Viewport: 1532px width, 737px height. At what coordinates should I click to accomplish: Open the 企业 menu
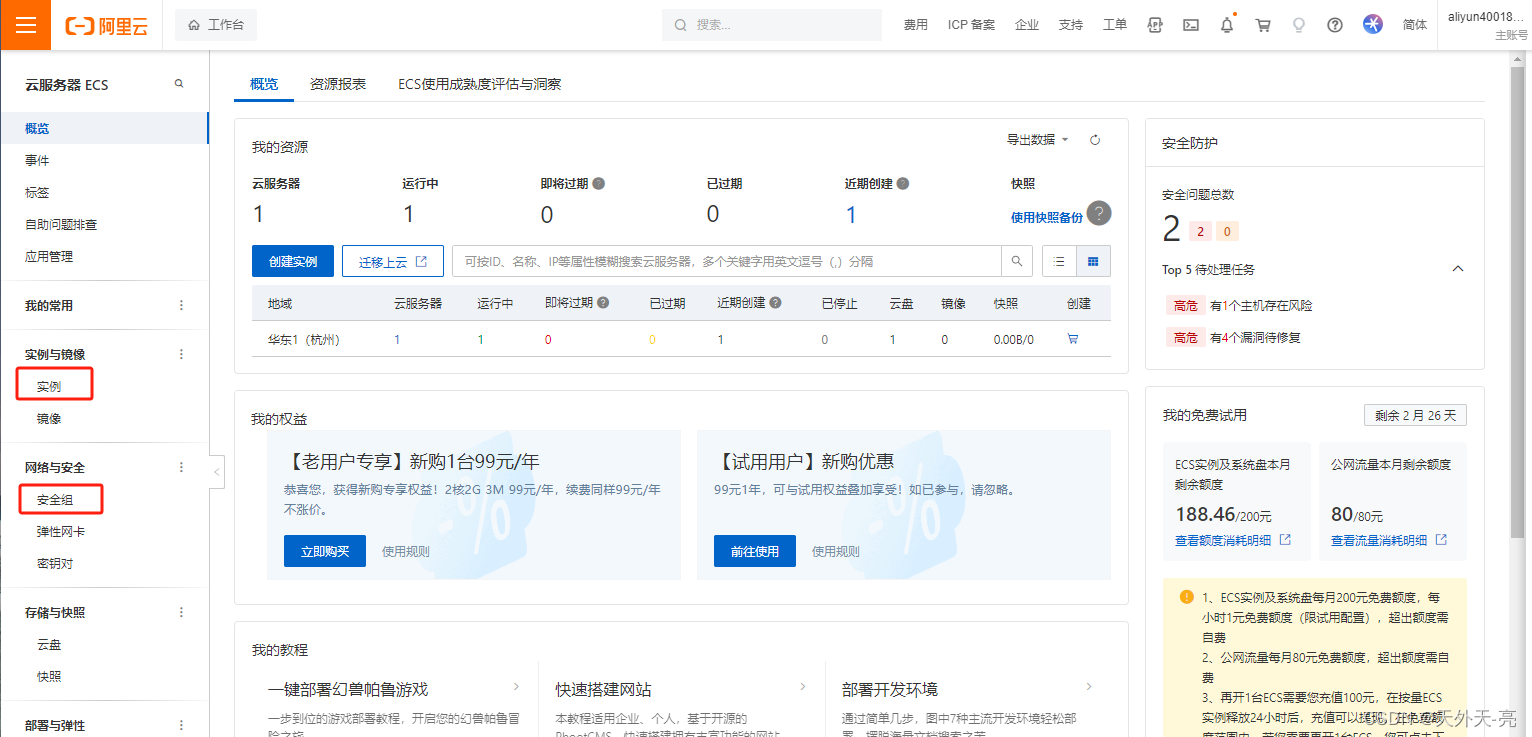point(1027,25)
